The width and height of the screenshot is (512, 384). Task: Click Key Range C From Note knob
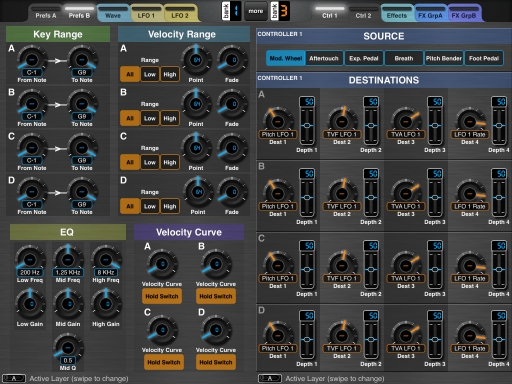[32, 148]
